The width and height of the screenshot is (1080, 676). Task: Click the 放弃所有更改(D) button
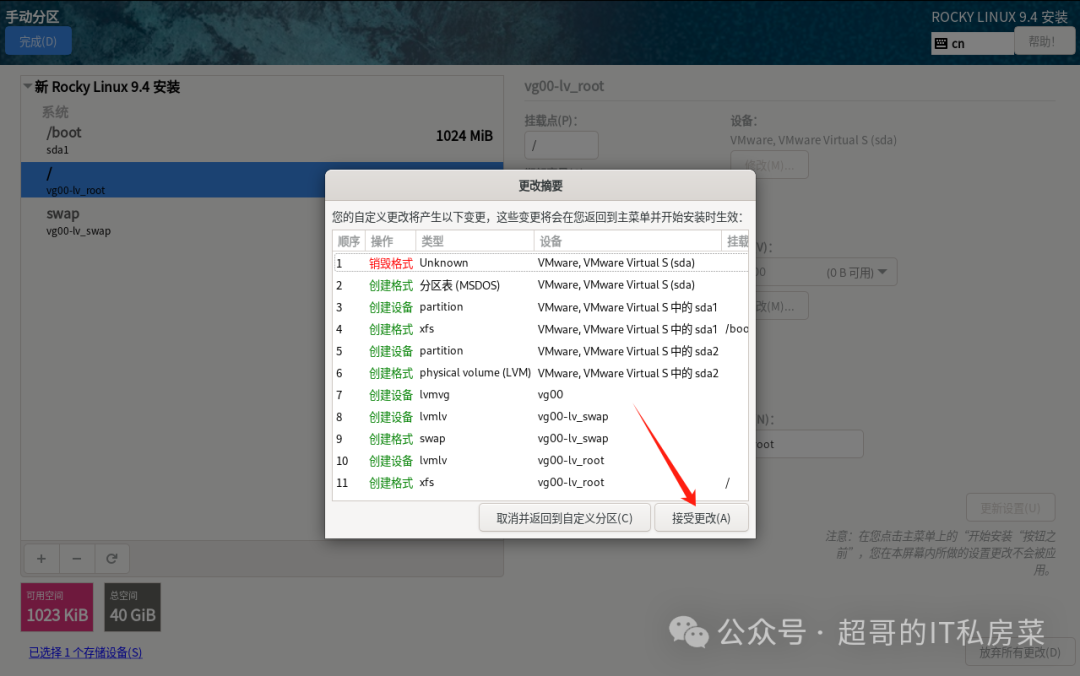coord(1020,651)
